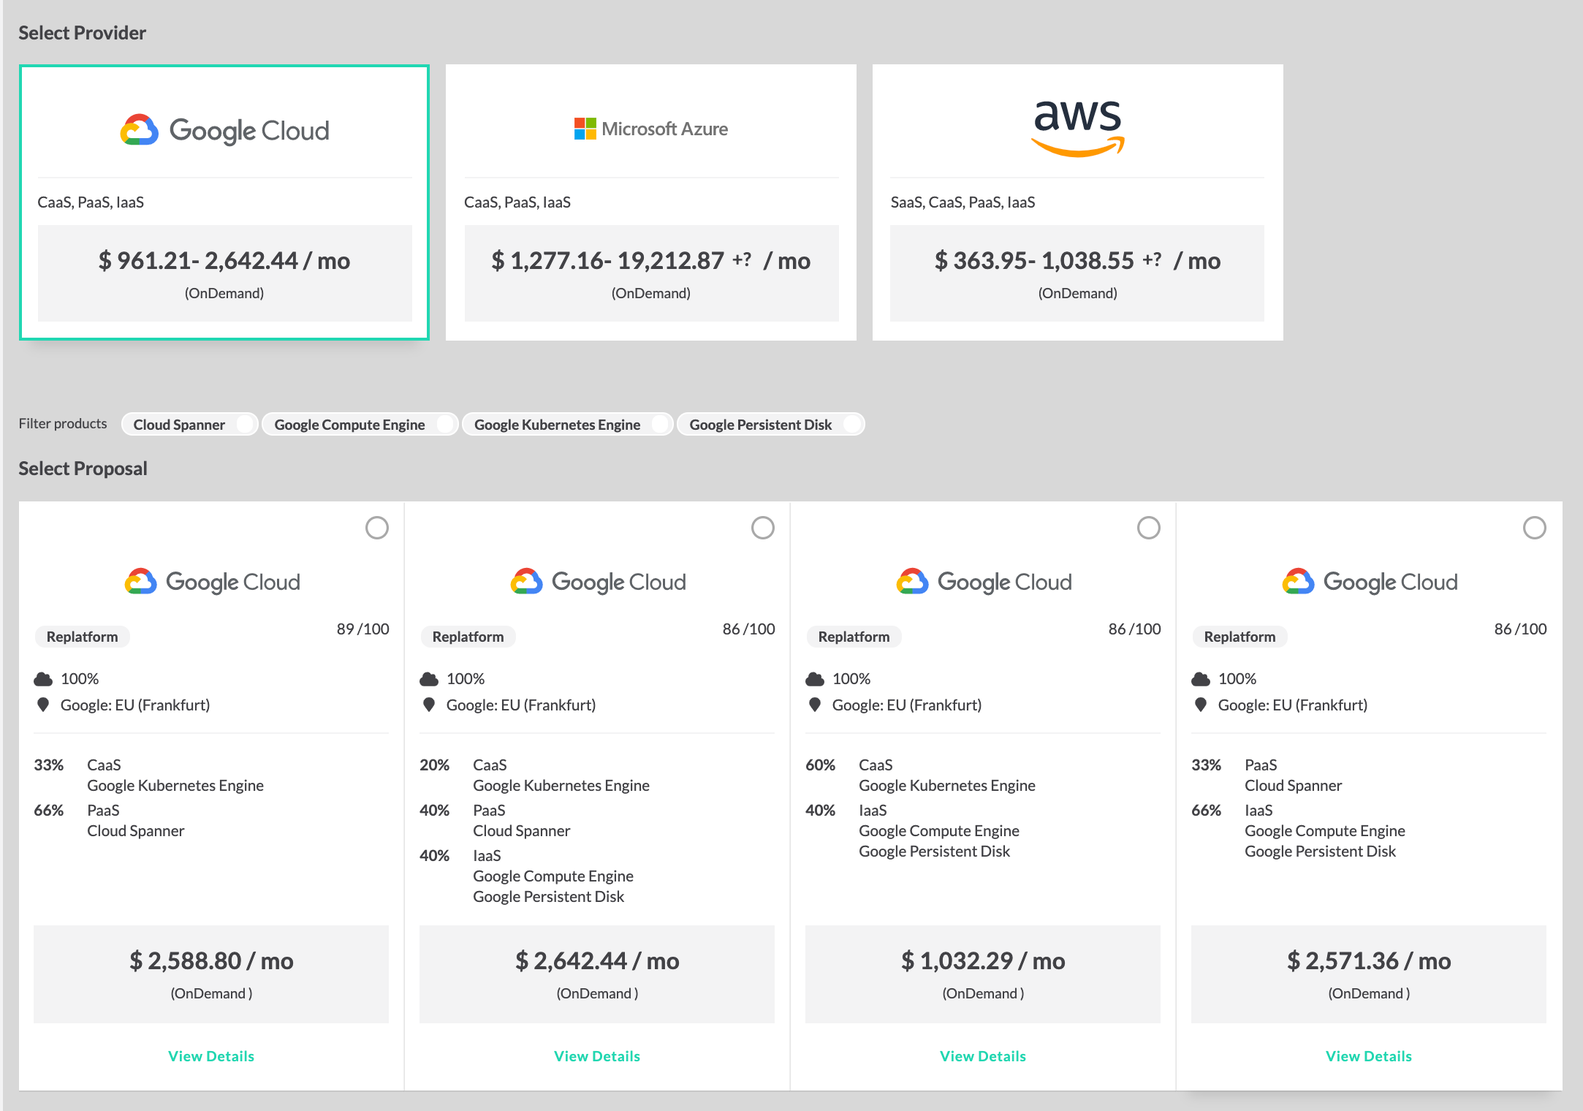Click Google Cloud logo in $2,642.44 proposal
Image resolution: width=1583 pixels, height=1111 pixels.
[598, 582]
